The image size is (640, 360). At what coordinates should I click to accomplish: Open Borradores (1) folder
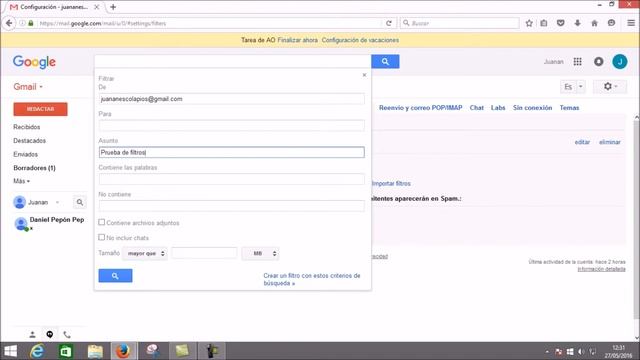[x=34, y=168]
